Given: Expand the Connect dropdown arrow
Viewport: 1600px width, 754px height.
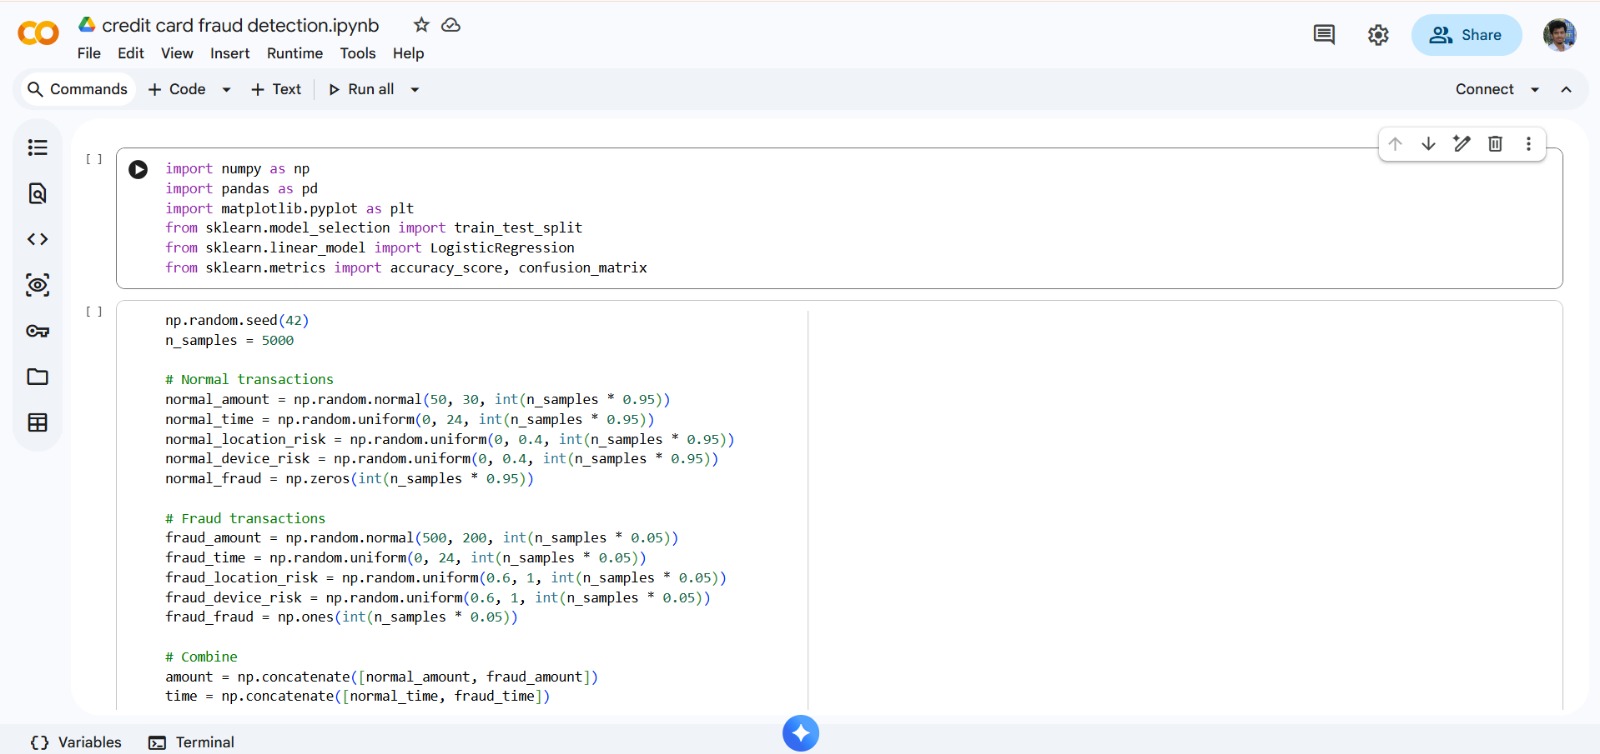Looking at the screenshot, I should click(x=1535, y=90).
